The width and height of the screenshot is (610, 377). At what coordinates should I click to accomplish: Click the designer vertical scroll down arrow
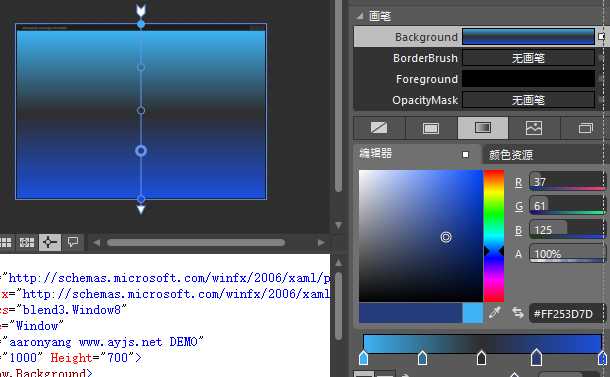[338, 226]
